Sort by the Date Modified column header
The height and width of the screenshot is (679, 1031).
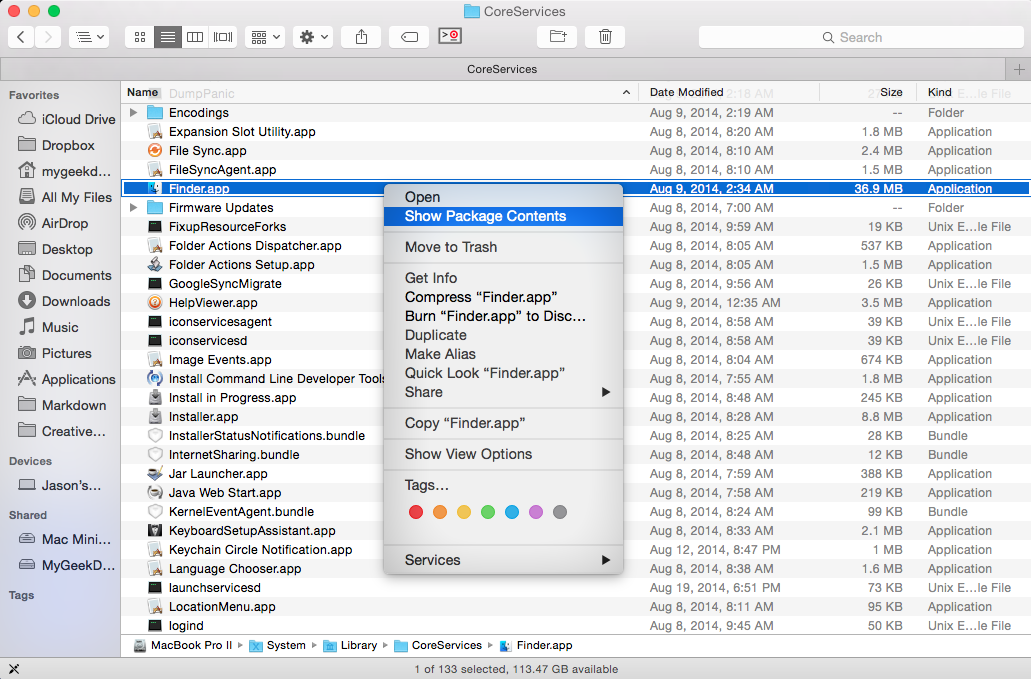coord(729,92)
